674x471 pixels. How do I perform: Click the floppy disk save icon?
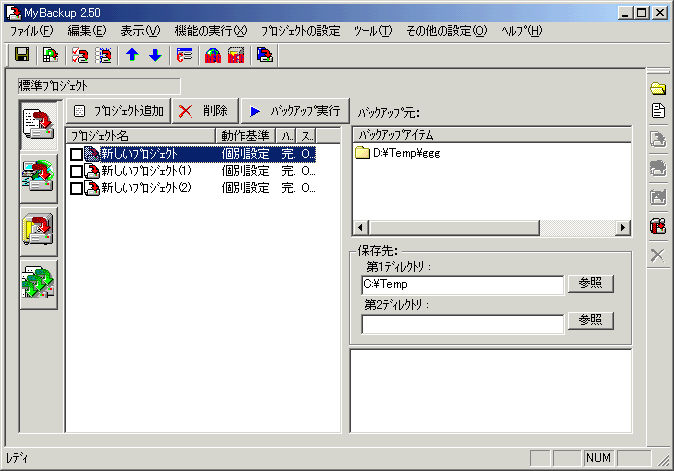[x=21, y=55]
